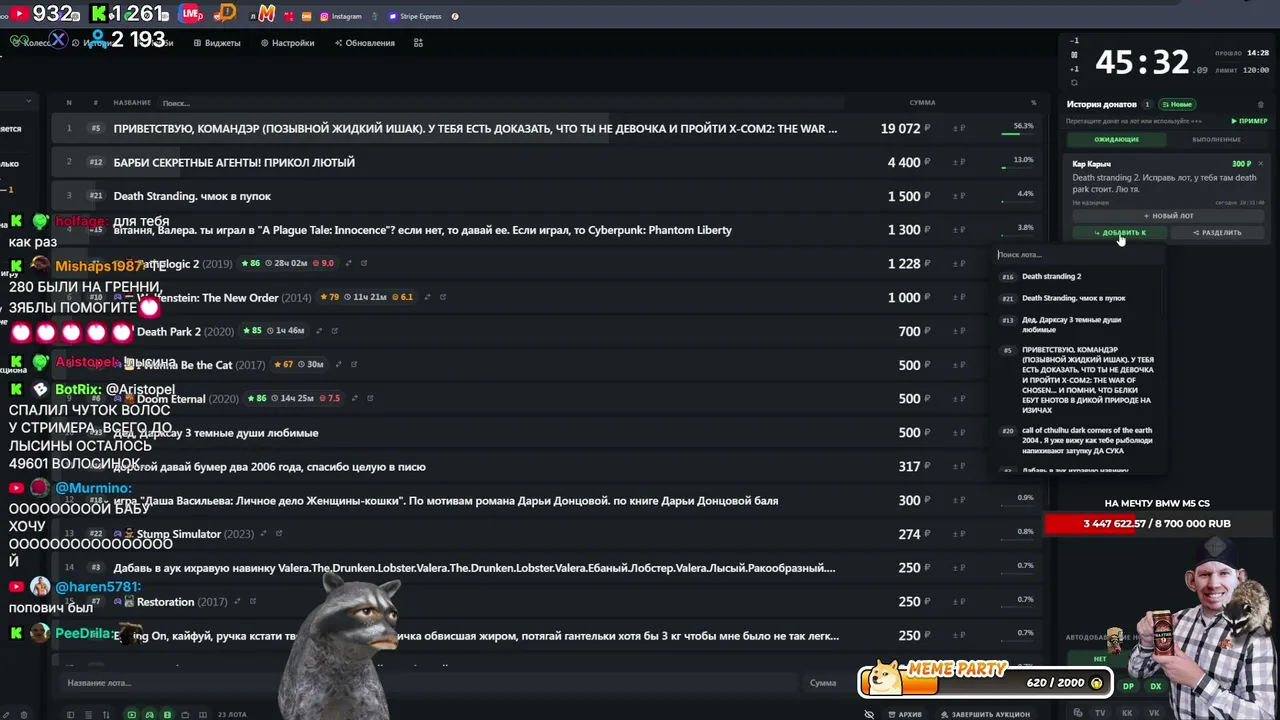Image resolution: width=1280 pixels, height=720 pixels.
Task: Click the Пример button
Action: [x=1249, y=121]
